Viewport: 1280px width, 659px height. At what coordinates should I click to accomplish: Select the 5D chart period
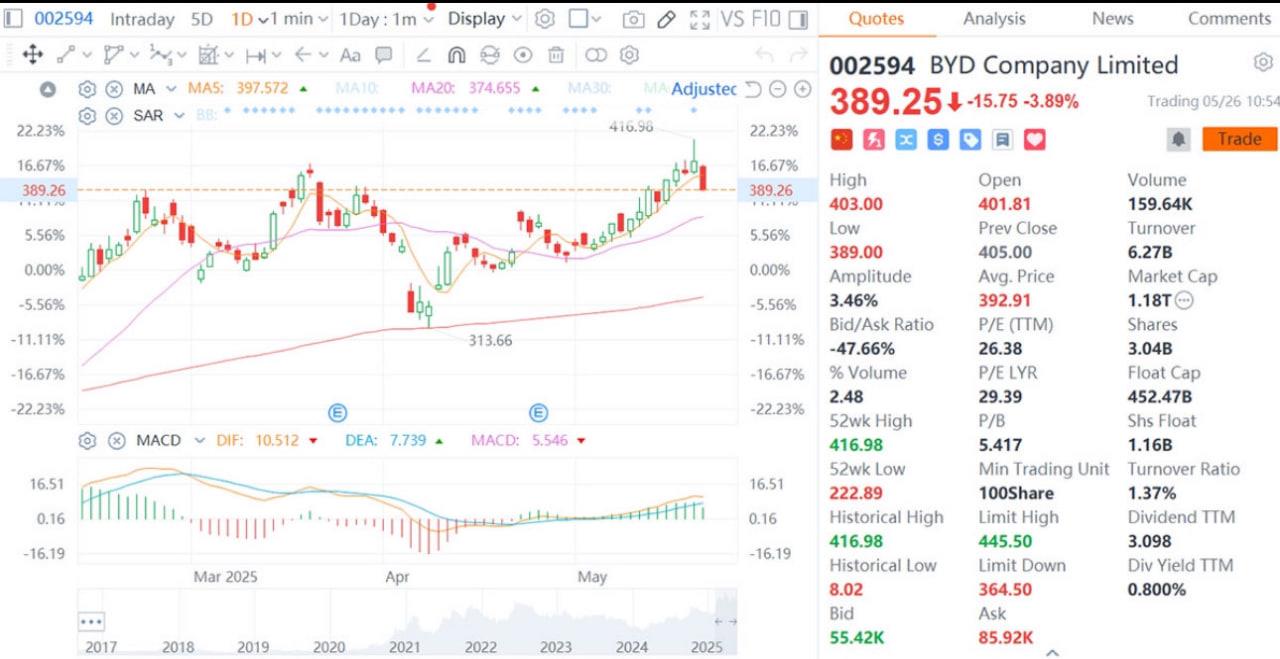click(202, 19)
